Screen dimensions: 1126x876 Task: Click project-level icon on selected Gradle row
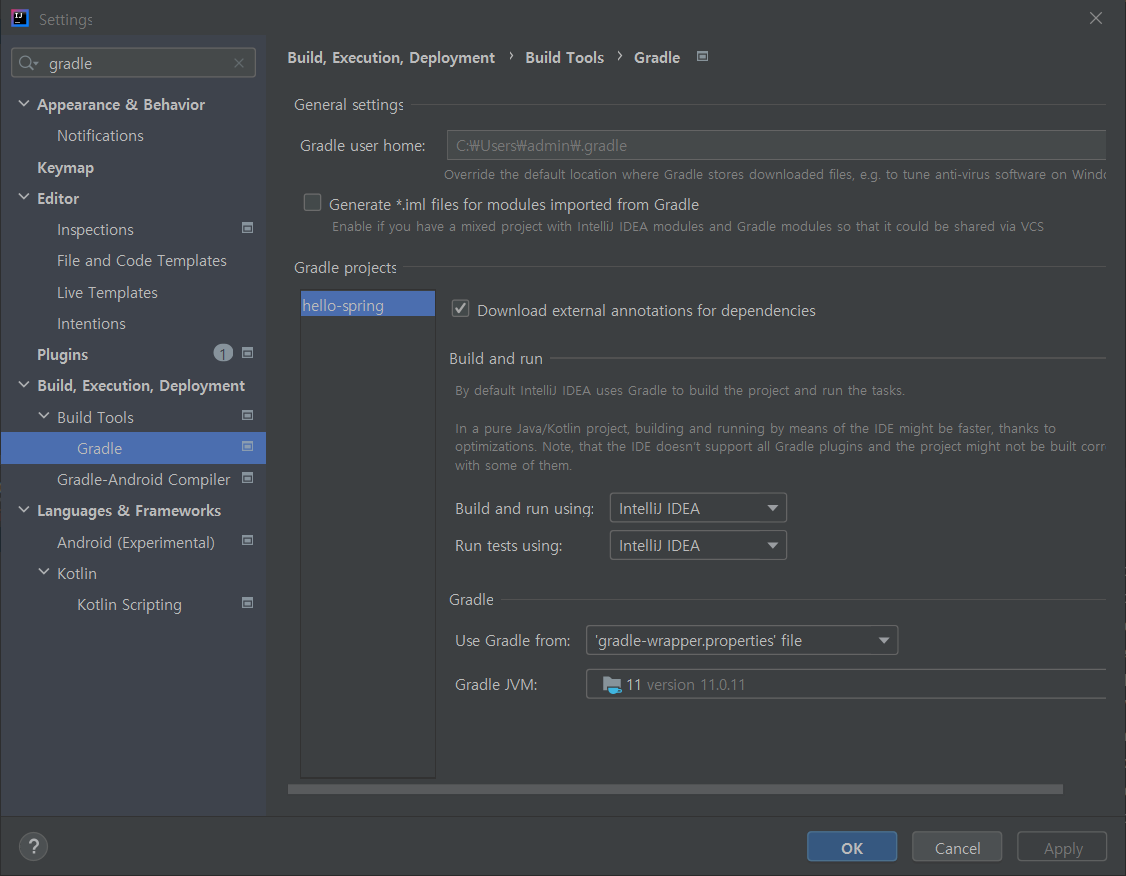[247, 447]
